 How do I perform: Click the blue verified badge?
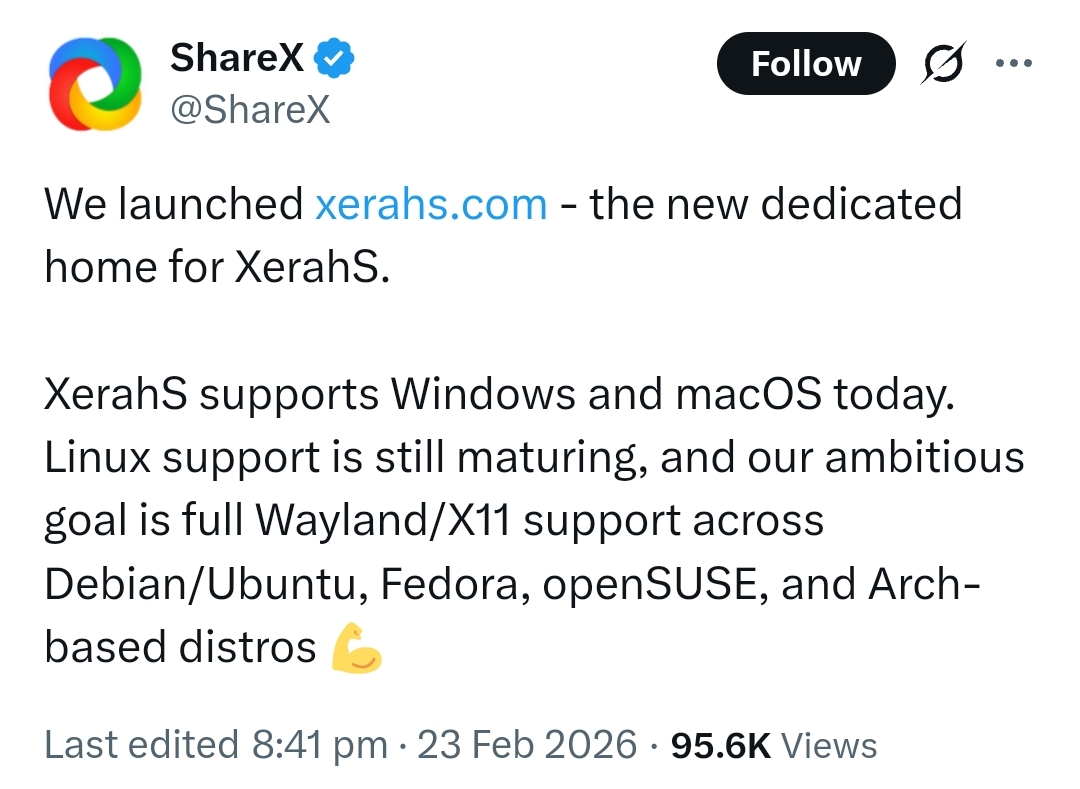click(x=335, y=60)
